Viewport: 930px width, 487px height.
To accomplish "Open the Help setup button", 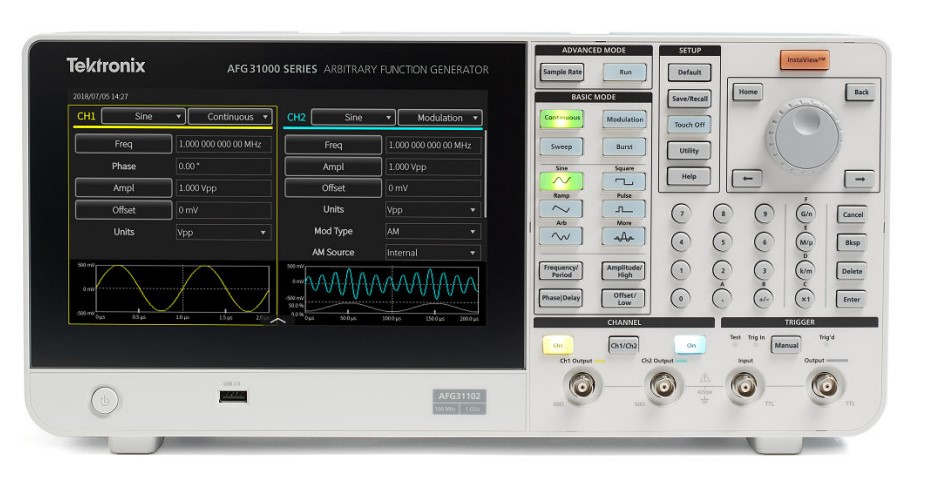I will [x=689, y=176].
